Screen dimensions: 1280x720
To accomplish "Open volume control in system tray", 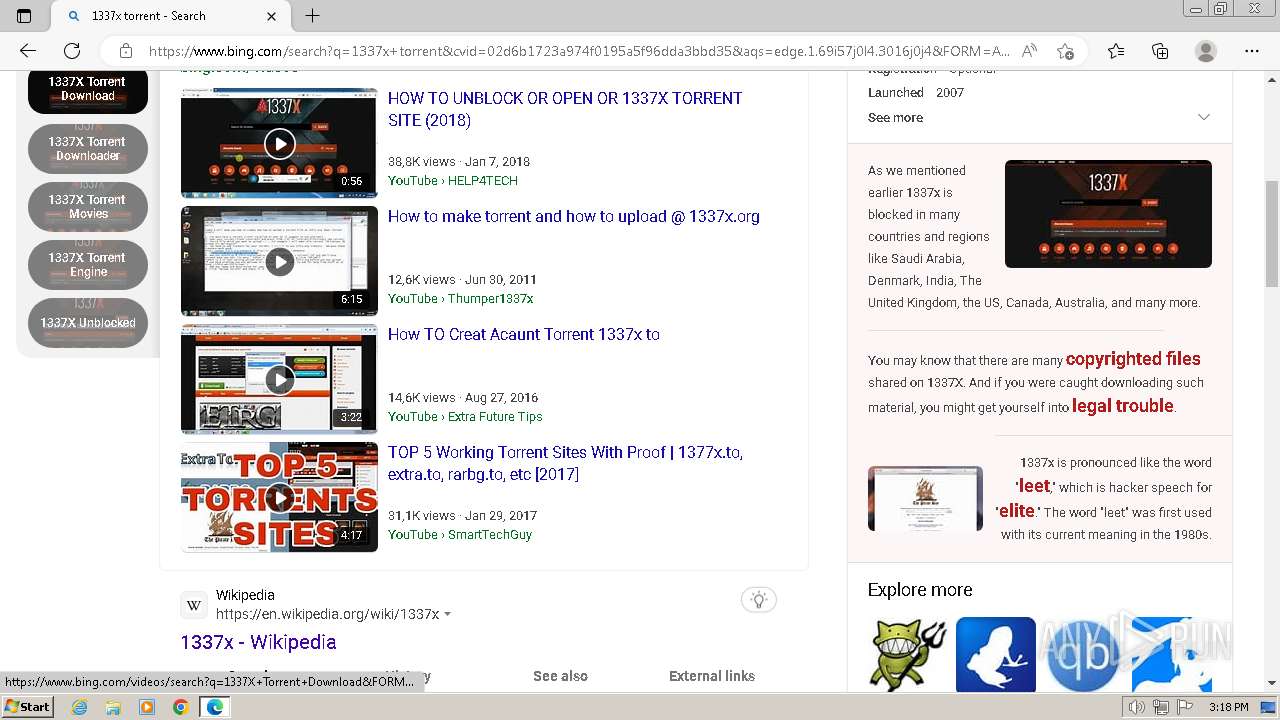I will point(1137,707).
